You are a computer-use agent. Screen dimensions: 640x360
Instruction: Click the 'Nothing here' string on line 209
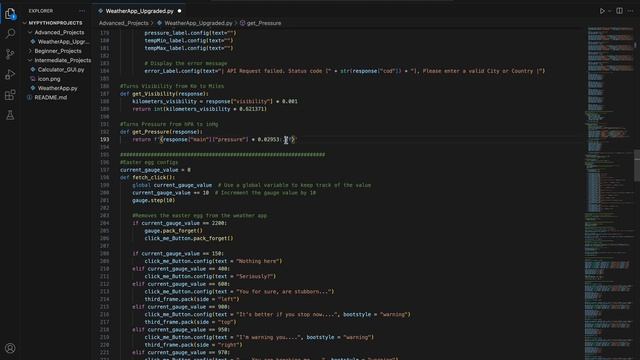259,261
